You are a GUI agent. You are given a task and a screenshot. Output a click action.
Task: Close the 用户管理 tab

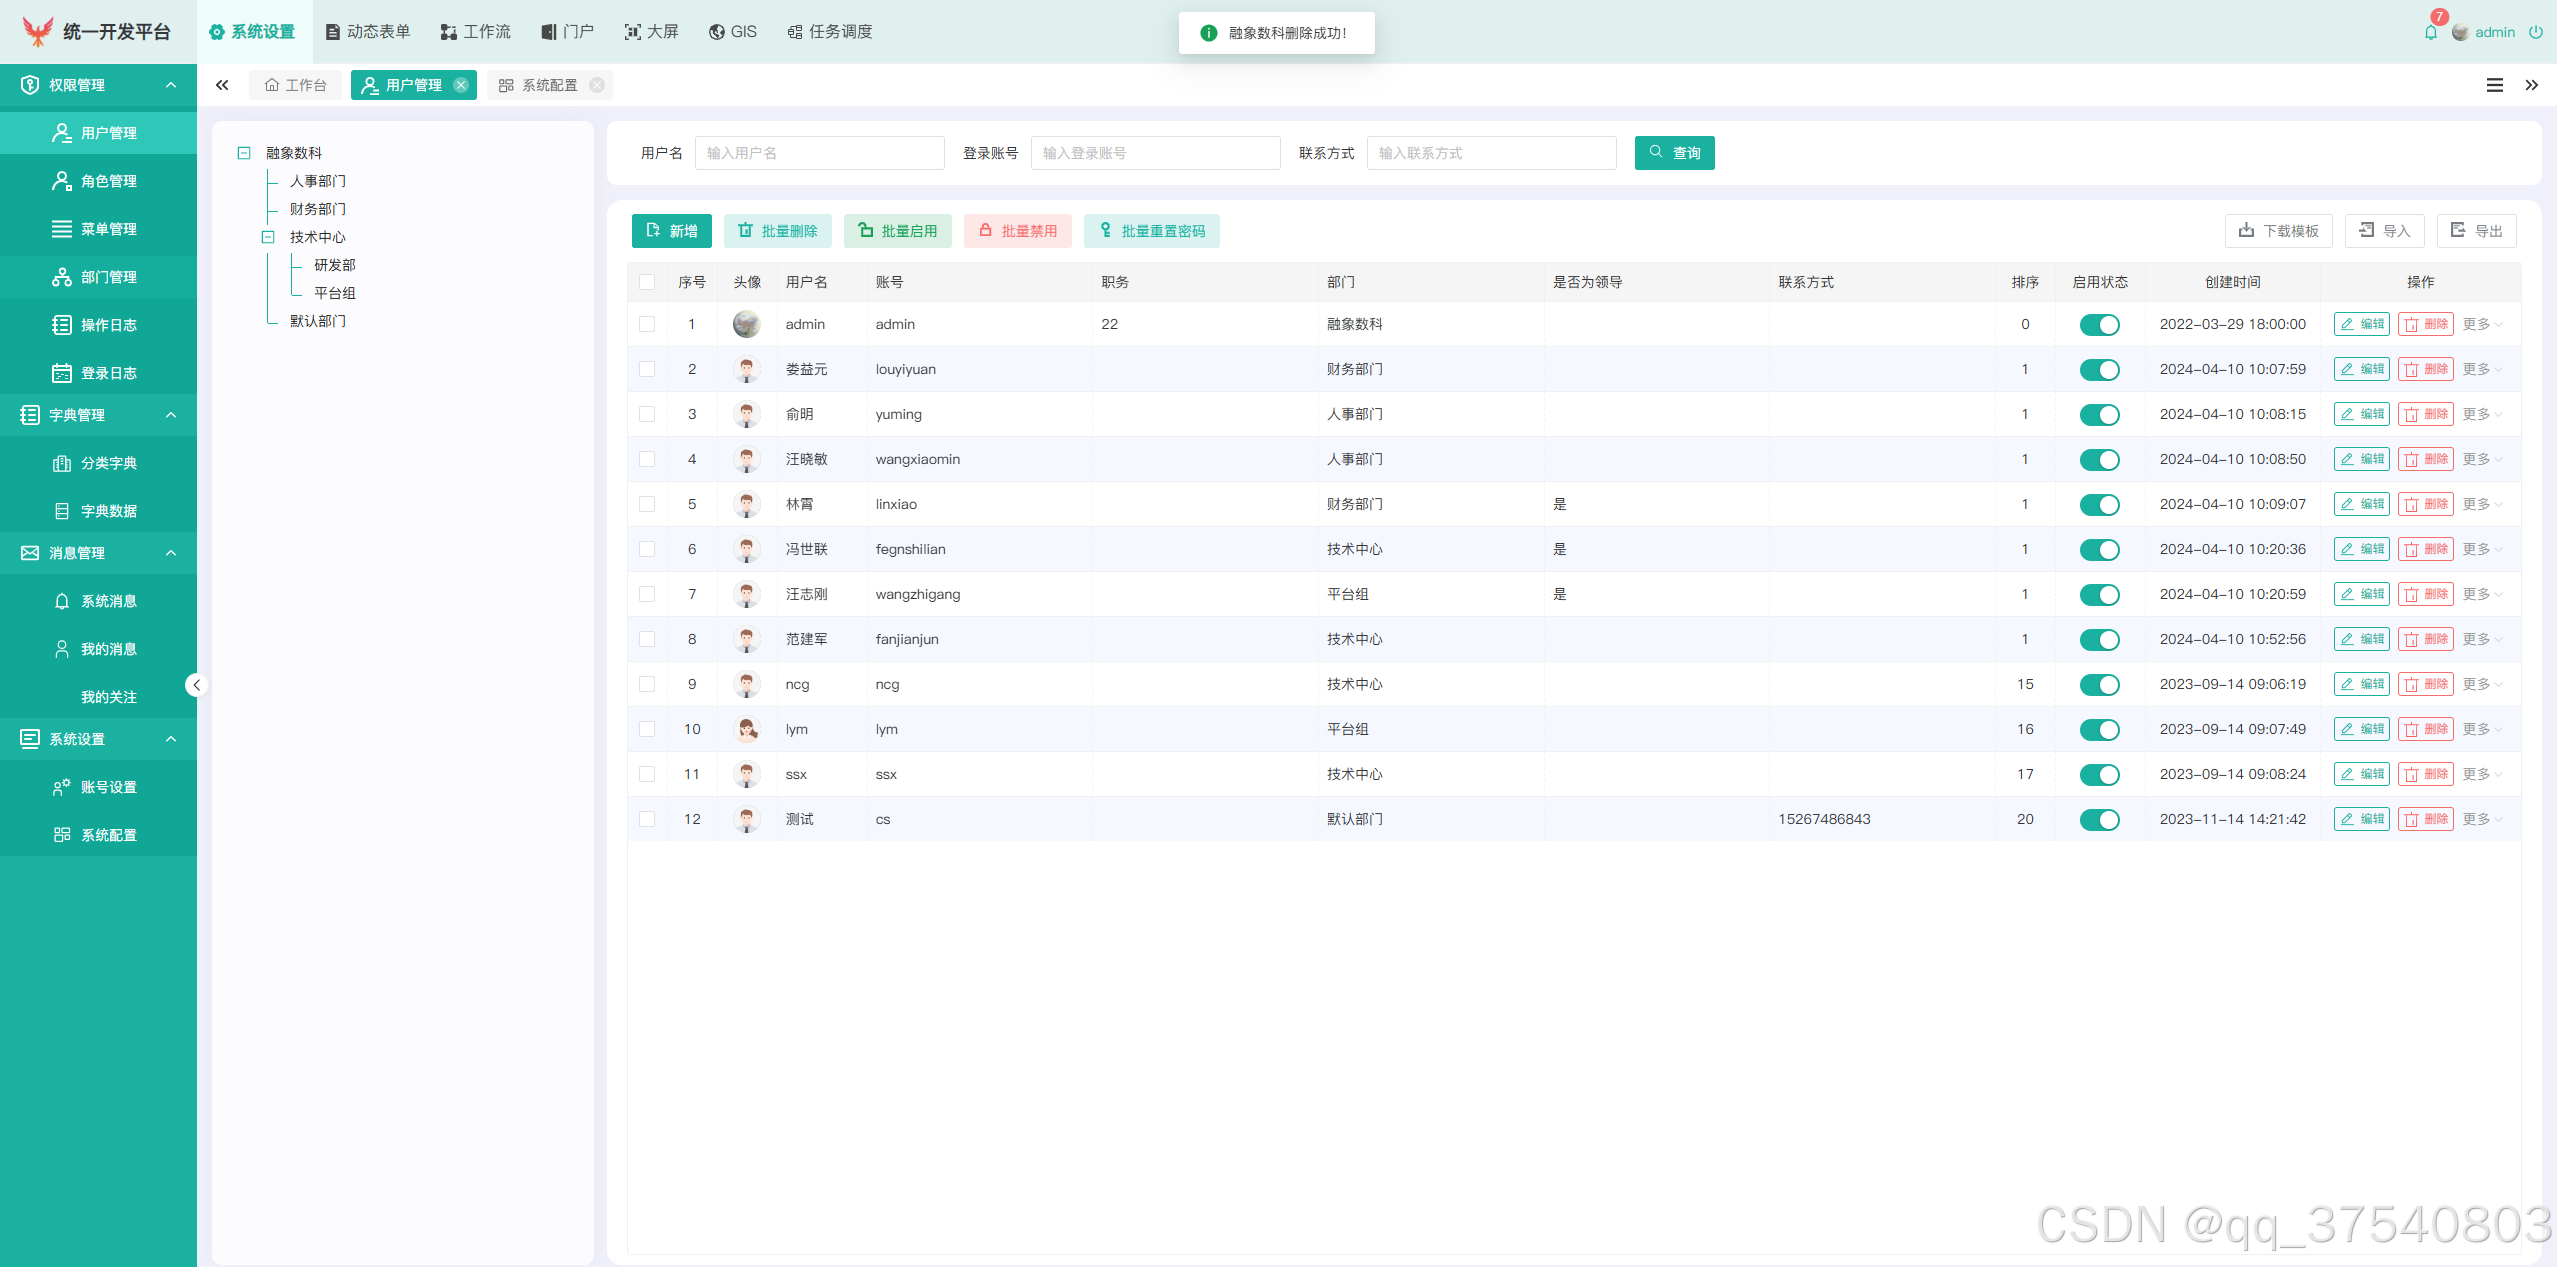click(461, 85)
